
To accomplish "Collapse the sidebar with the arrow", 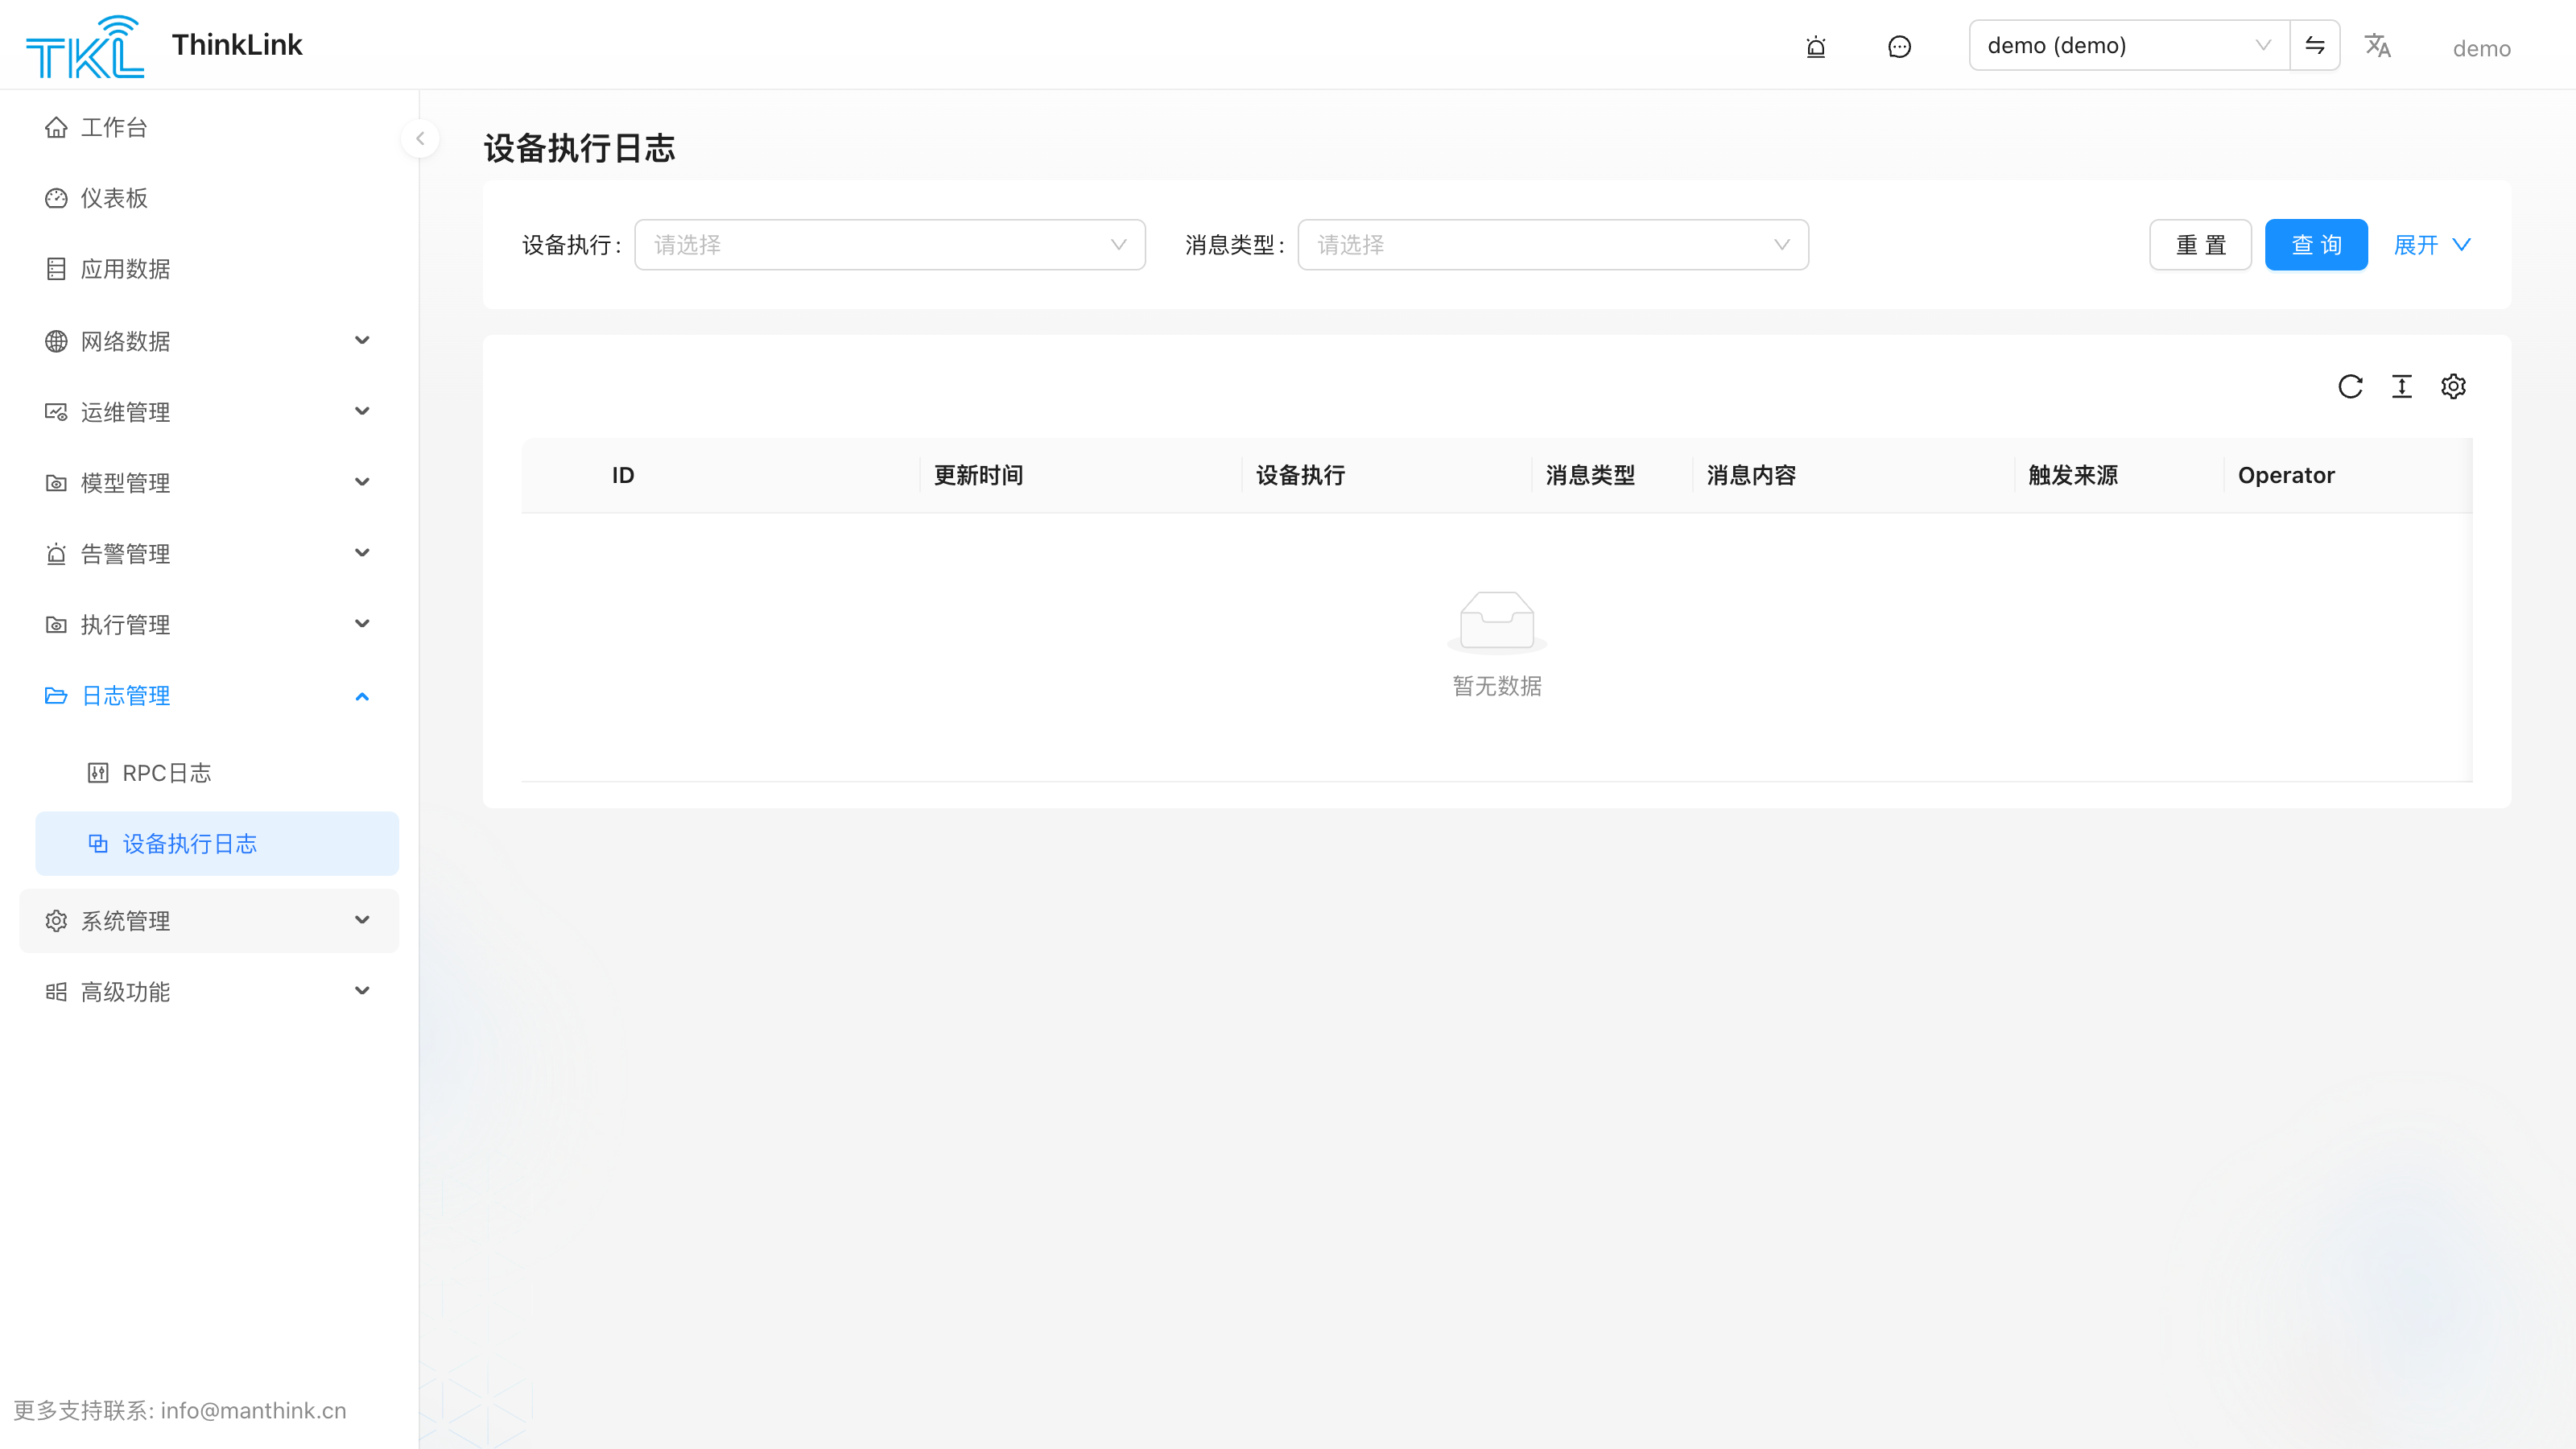I will [420, 139].
